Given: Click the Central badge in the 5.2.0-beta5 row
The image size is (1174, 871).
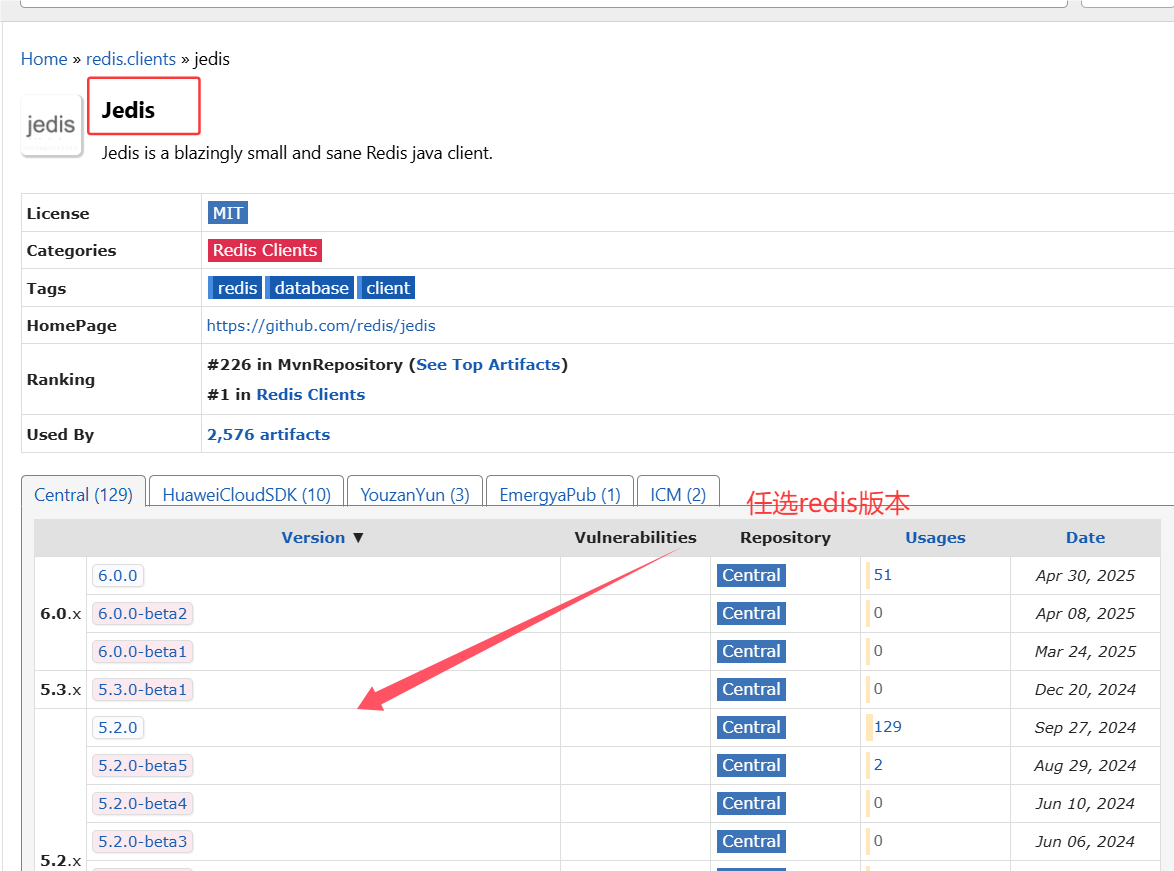Looking at the screenshot, I should (x=751, y=765).
